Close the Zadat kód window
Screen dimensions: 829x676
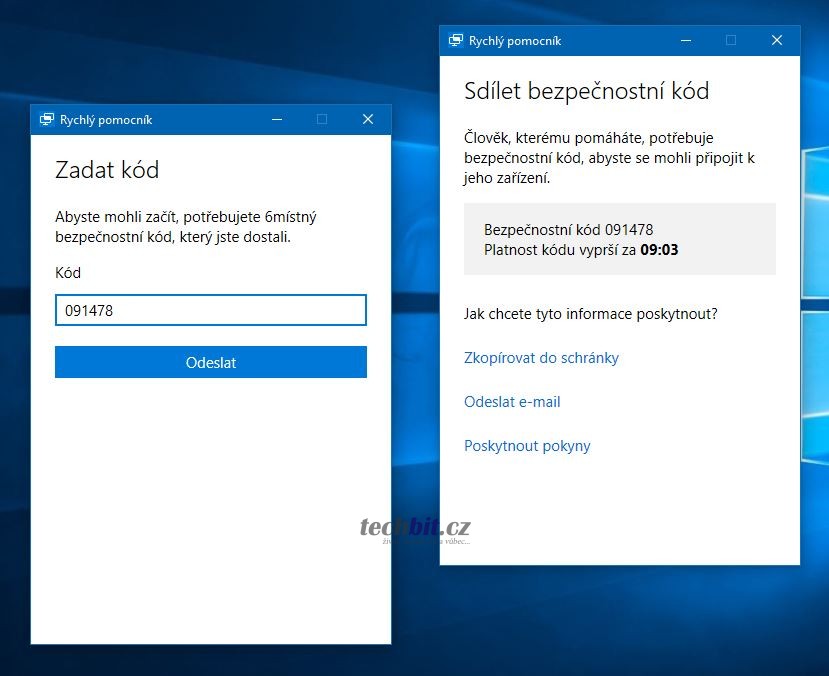[x=368, y=120]
